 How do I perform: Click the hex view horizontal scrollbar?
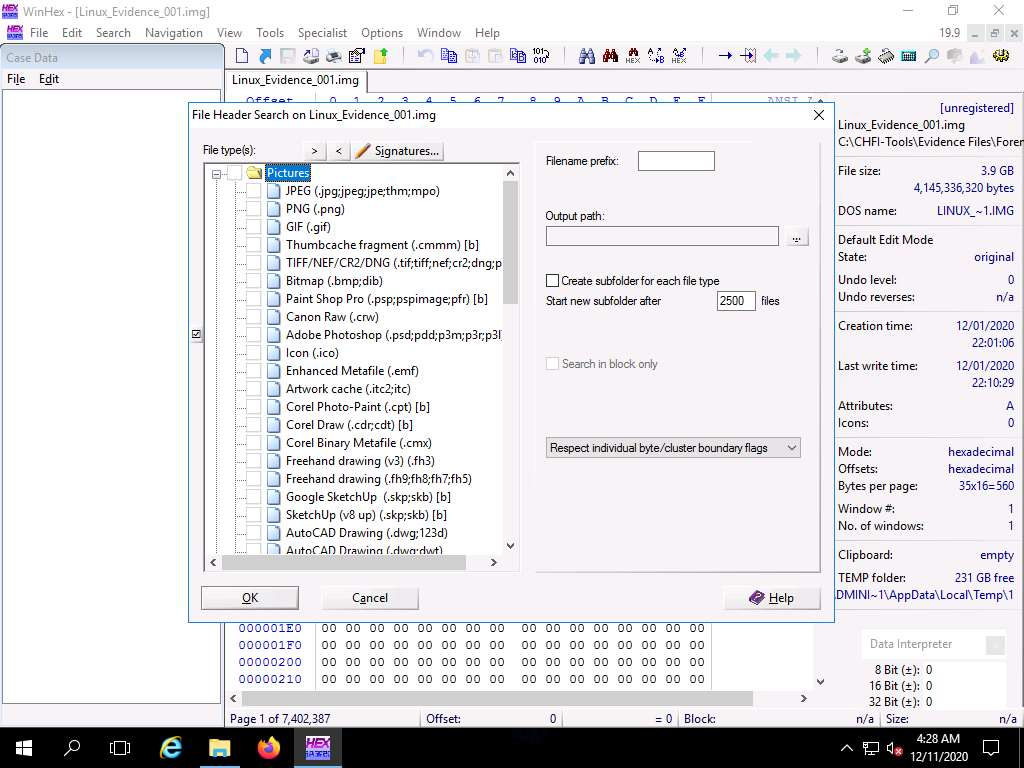coord(497,698)
